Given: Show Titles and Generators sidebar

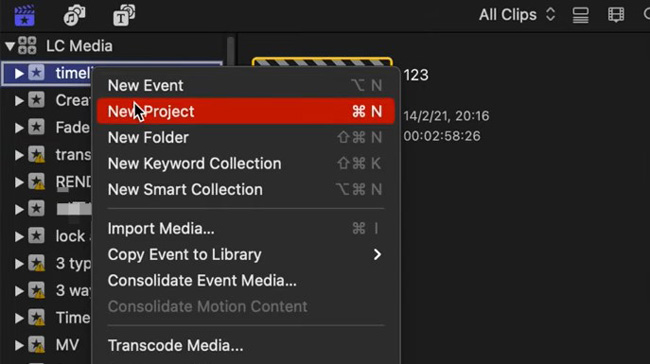Looking at the screenshot, I should pyautogui.click(x=124, y=15).
